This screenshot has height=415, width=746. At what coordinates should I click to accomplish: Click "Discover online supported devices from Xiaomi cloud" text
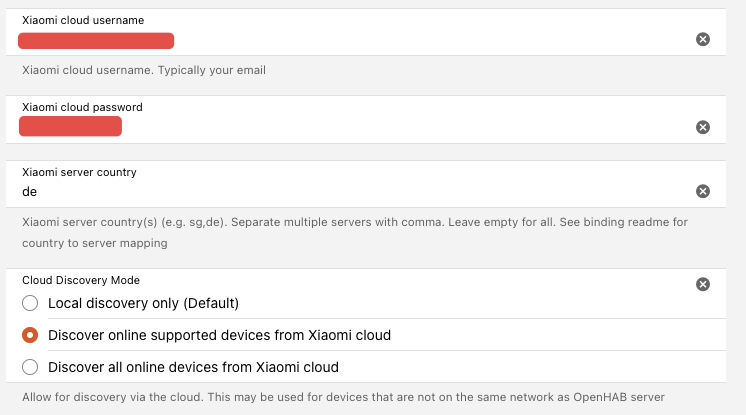tap(219, 335)
